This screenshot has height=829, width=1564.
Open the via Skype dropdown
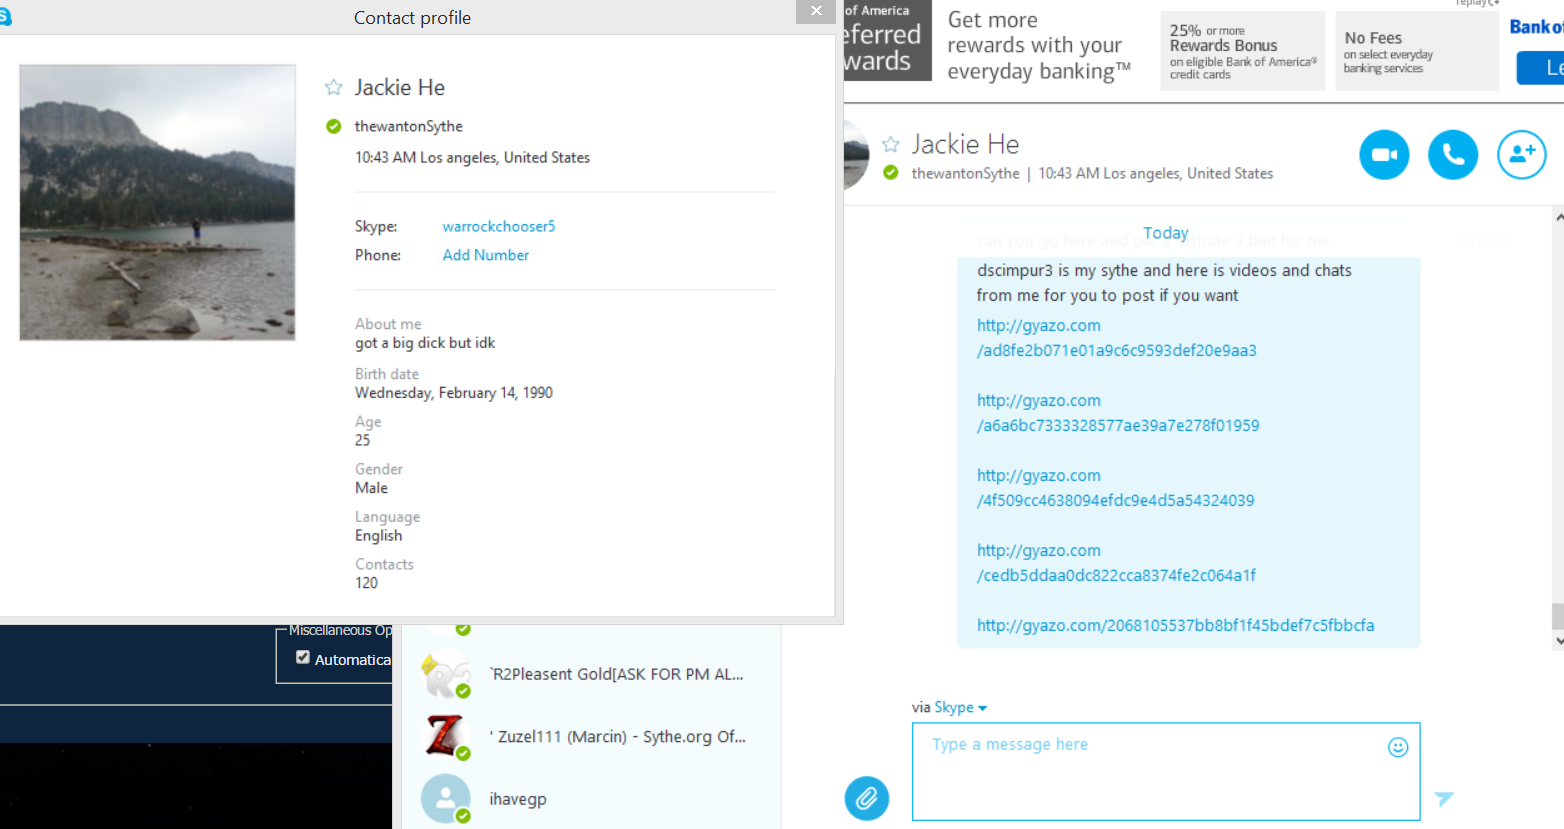(x=960, y=707)
